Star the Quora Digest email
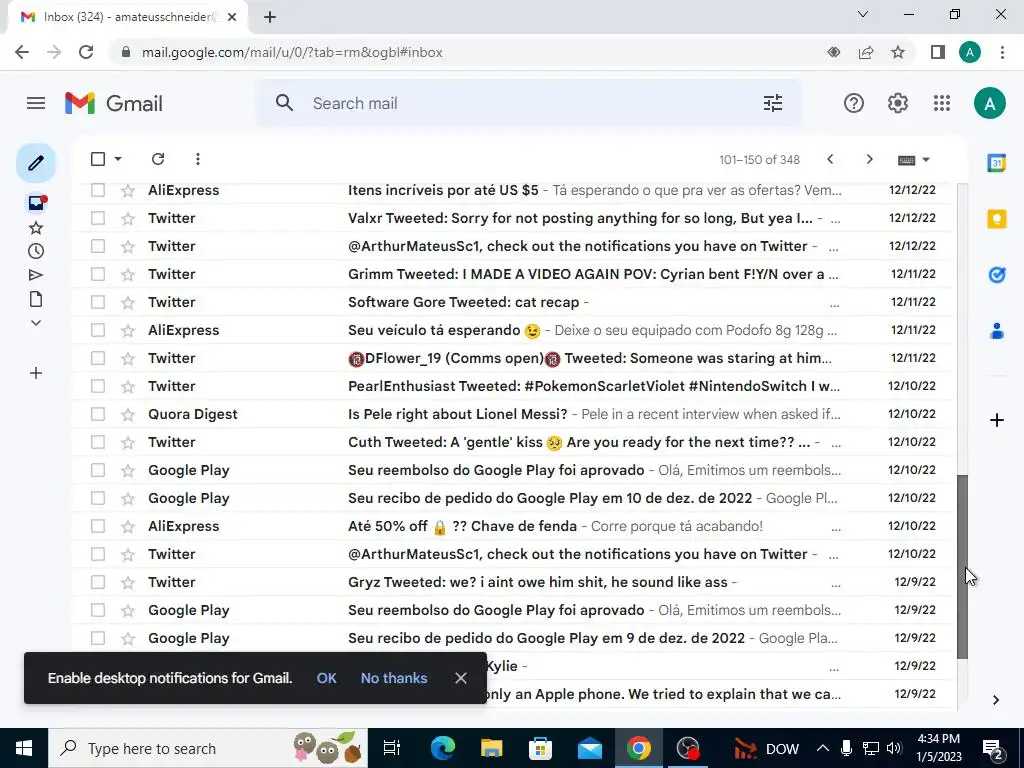The width and height of the screenshot is (1024, 768). (128, 415)
